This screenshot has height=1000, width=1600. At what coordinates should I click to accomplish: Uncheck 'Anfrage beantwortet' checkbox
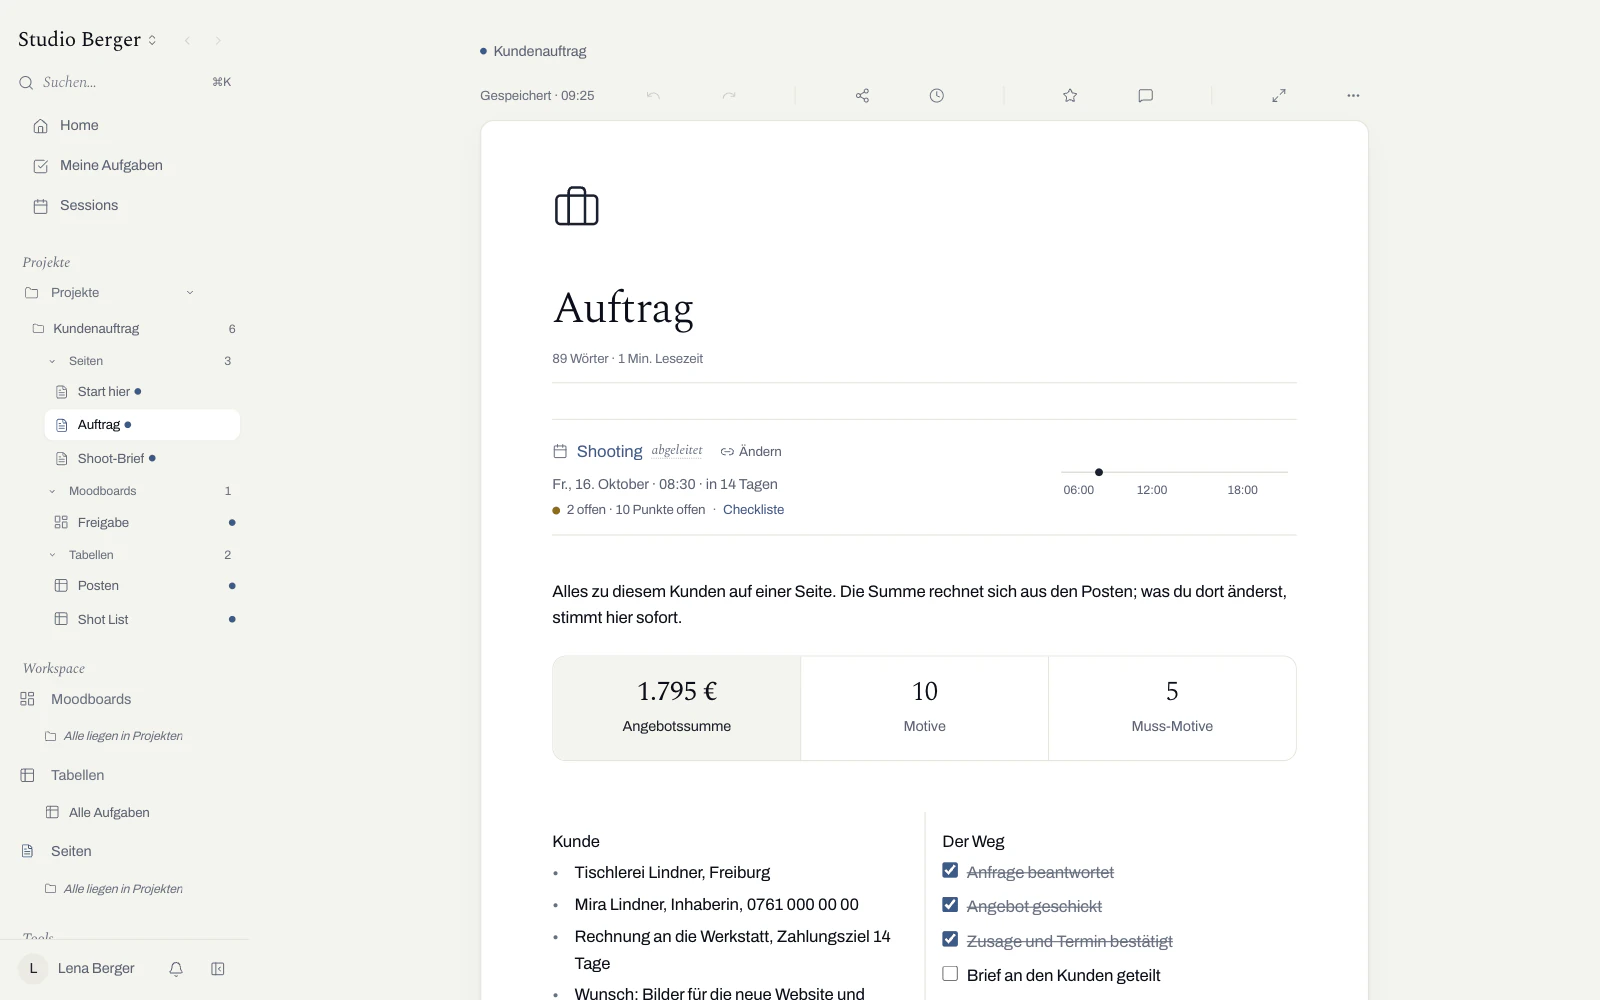[950, 871]
